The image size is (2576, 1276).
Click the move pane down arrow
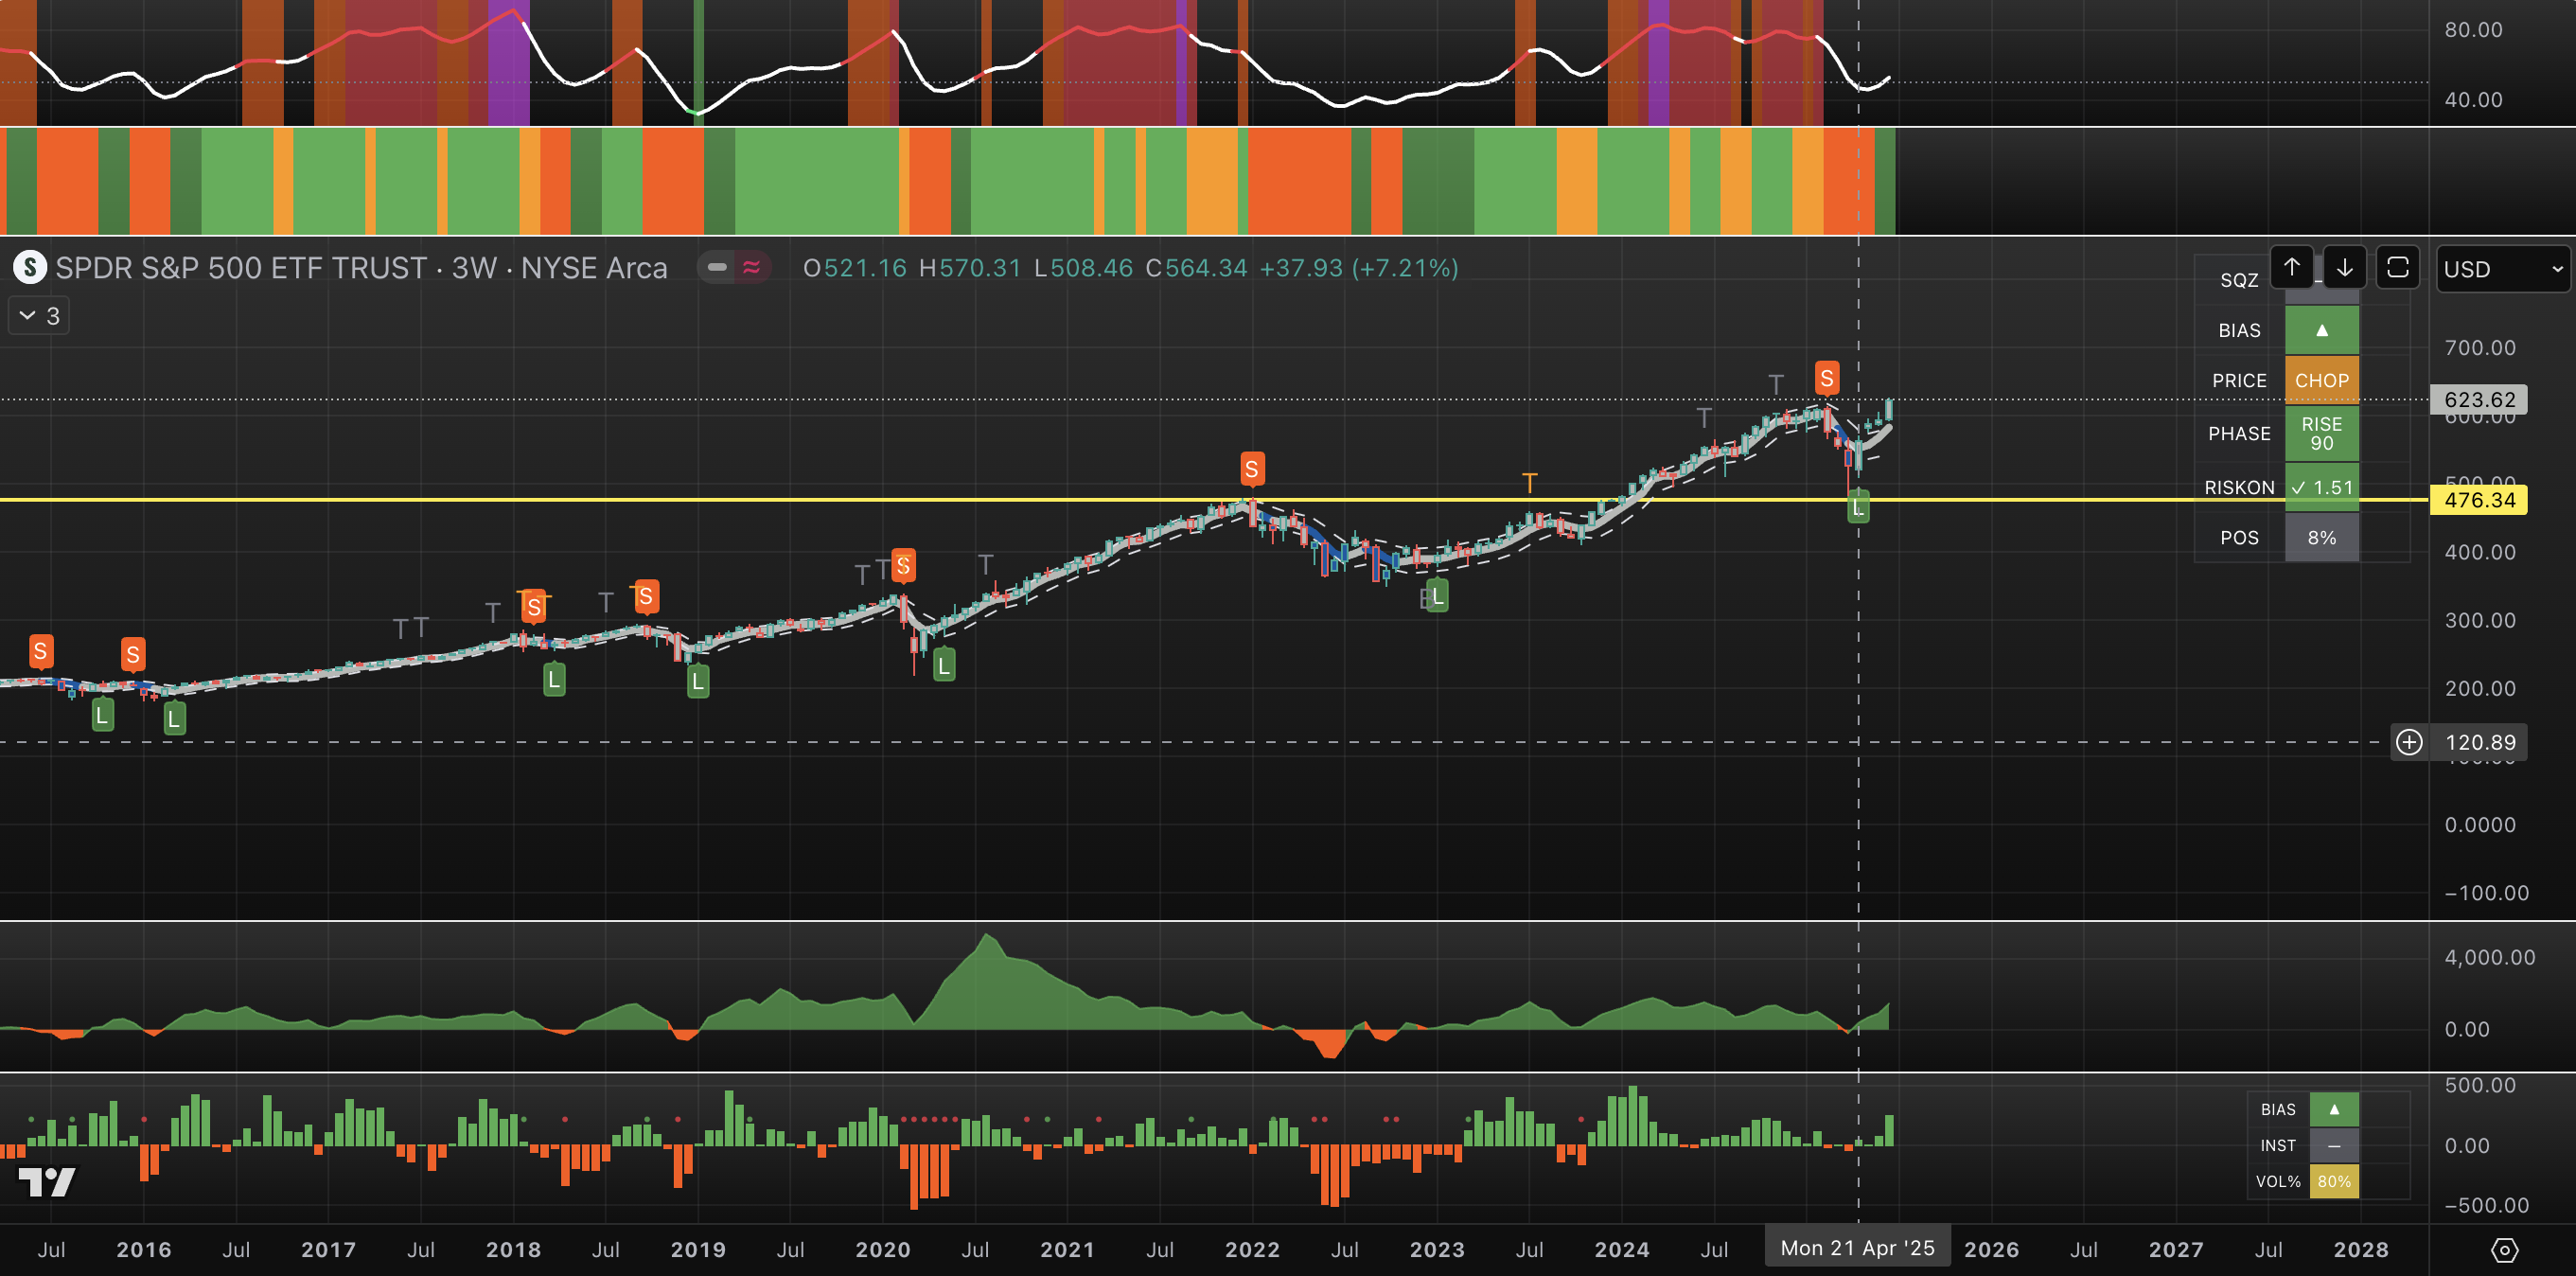coord(2344,267)
